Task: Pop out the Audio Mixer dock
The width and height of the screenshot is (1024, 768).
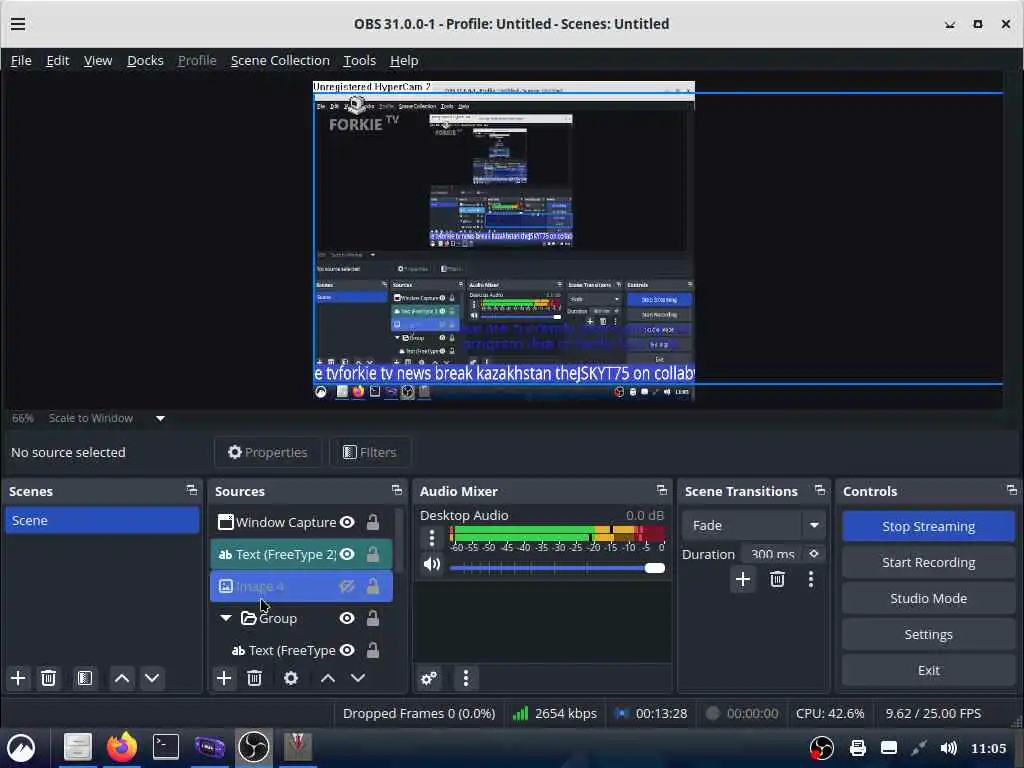Action: tap(662, 490)
